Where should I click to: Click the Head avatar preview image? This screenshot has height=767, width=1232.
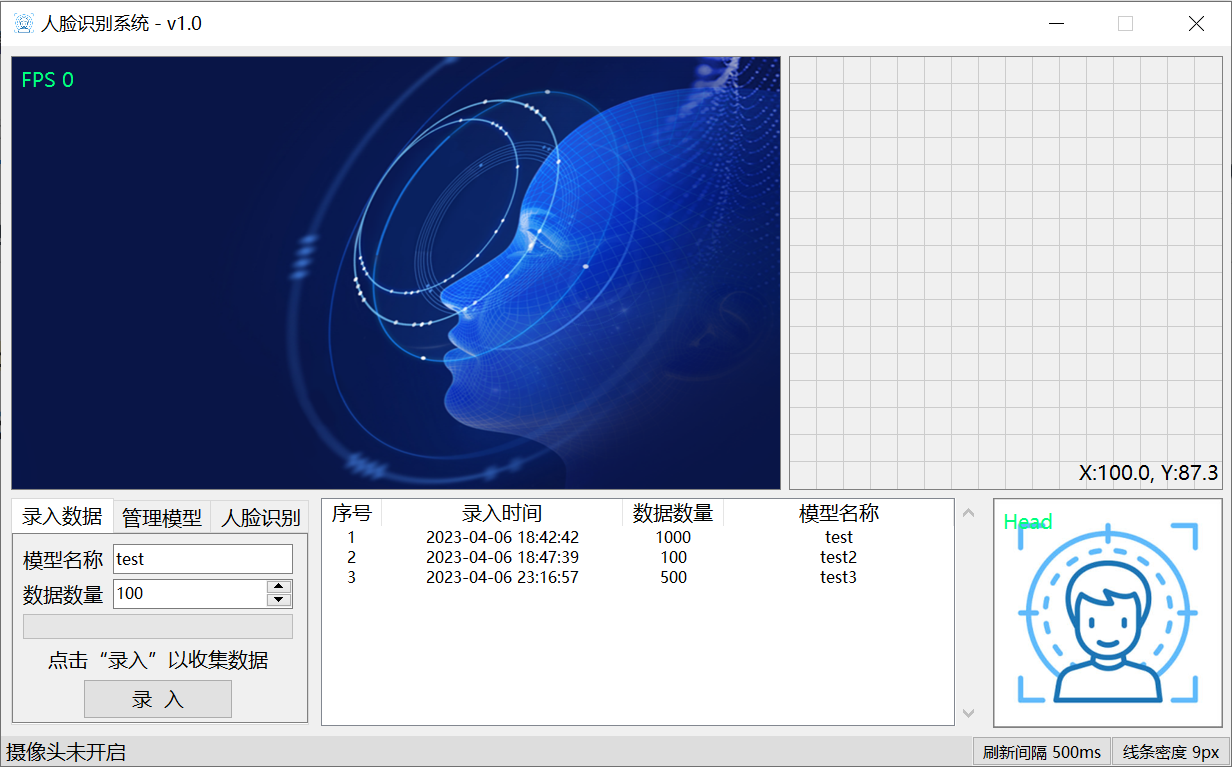click(1106, 612)
